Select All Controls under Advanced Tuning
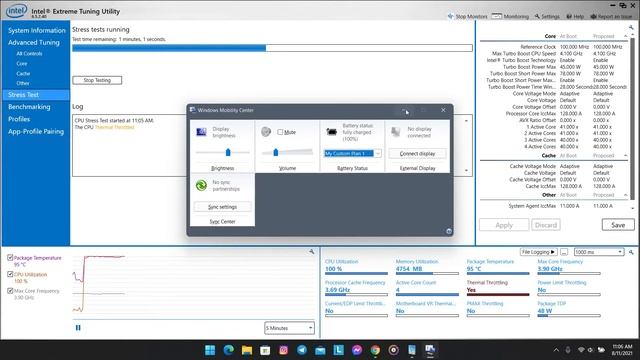This screenshot has width=640, height=360. click(x=29, y=53)
